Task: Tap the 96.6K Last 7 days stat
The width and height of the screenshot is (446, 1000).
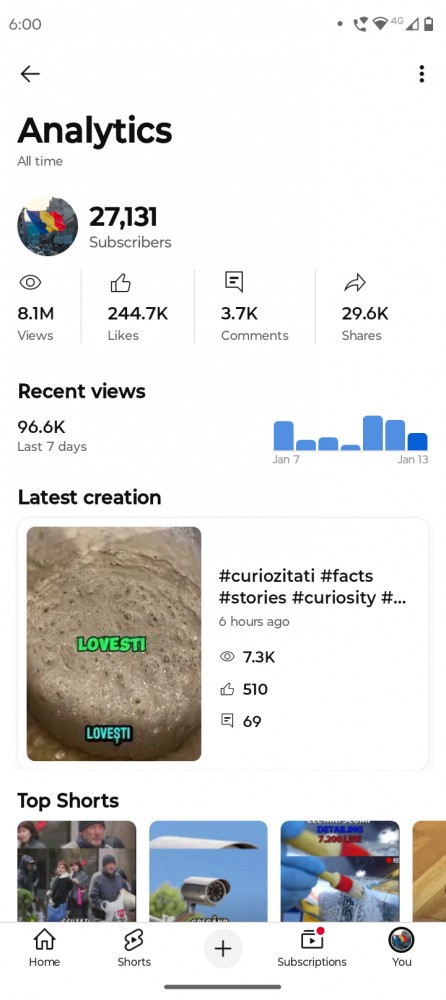Action: pyautogui.click(x=52, y=436)
